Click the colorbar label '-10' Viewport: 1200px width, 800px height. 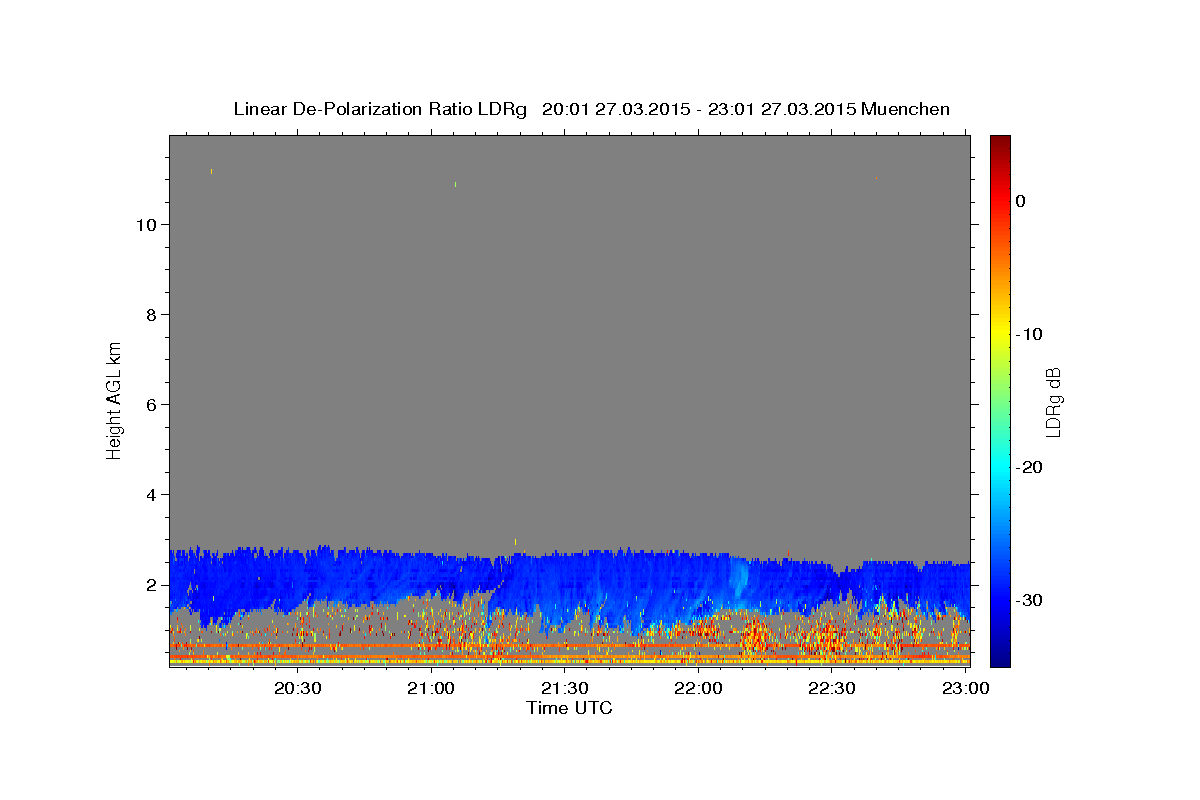[1030, 334]
